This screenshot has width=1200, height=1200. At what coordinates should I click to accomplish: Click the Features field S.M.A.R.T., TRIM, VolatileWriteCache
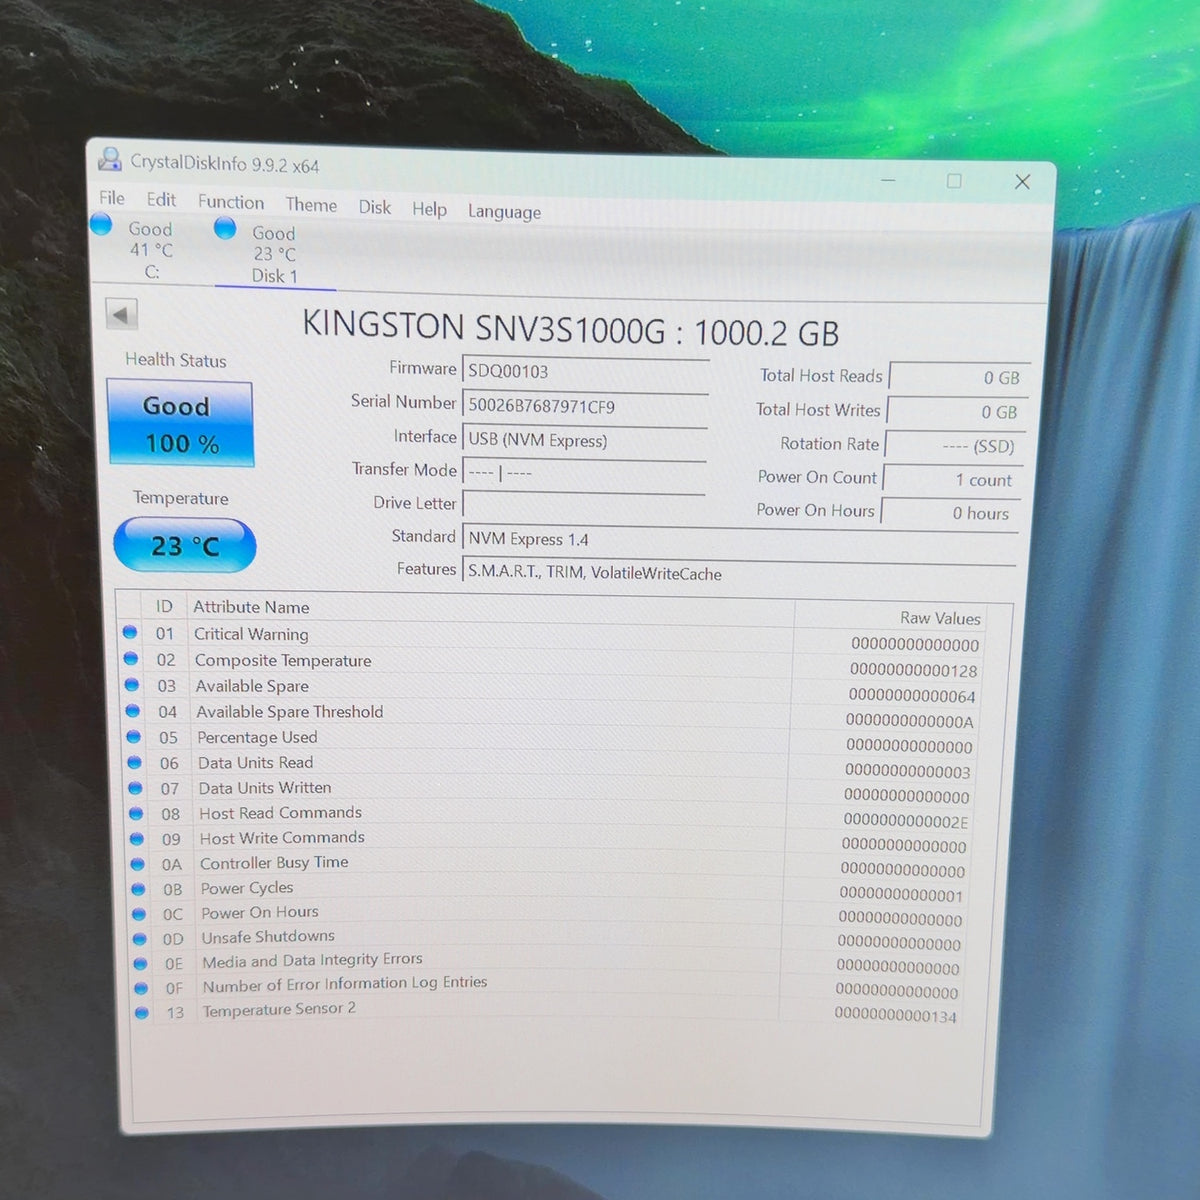click(x=740, y=575)
